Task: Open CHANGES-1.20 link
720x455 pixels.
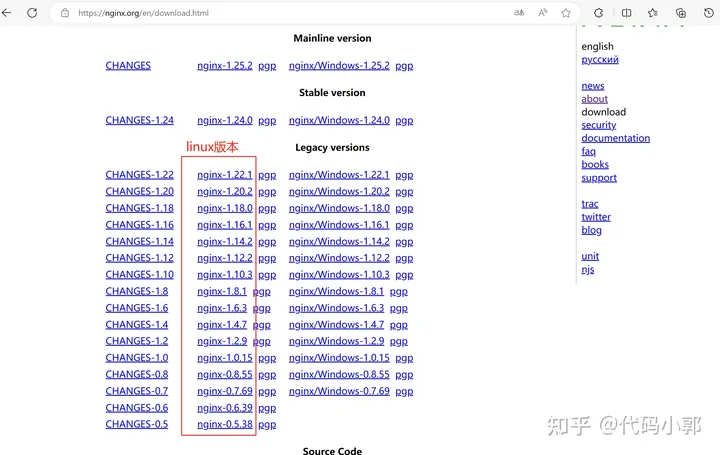Action: (x=140, y=191)
